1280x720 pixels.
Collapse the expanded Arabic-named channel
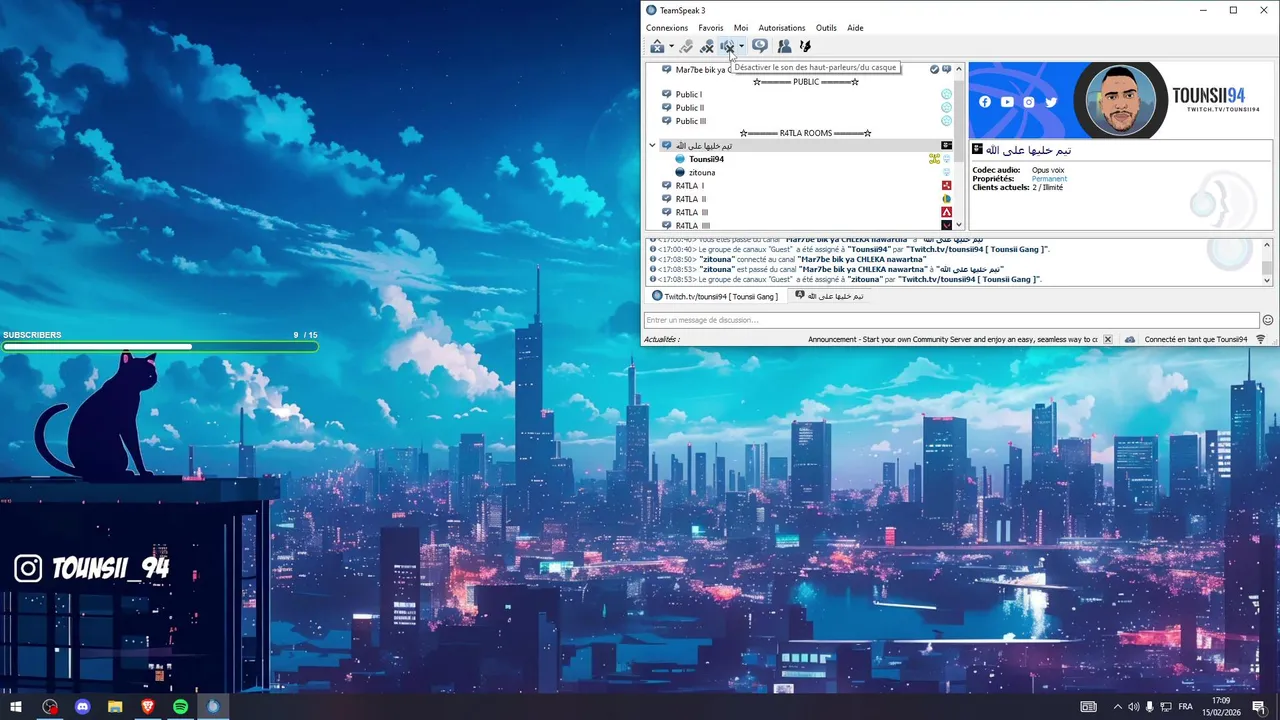[652, 146]
